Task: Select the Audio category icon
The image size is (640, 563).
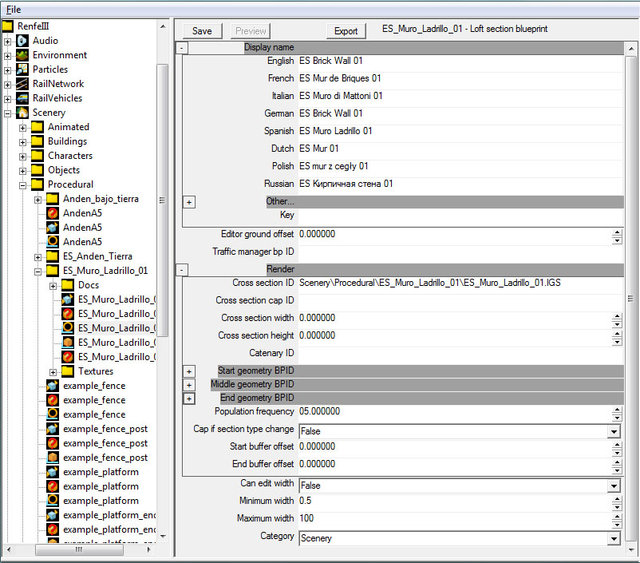Action: tap(22, 41)
